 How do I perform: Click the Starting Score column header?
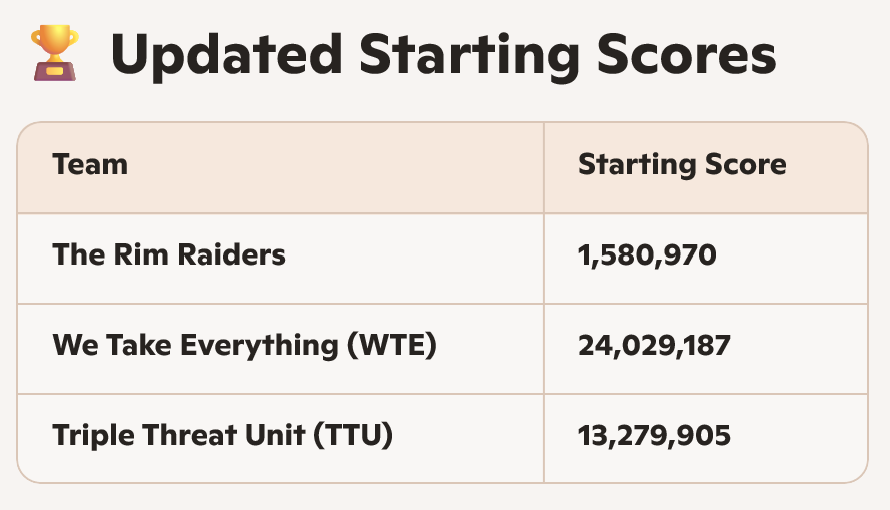[682, 165]
